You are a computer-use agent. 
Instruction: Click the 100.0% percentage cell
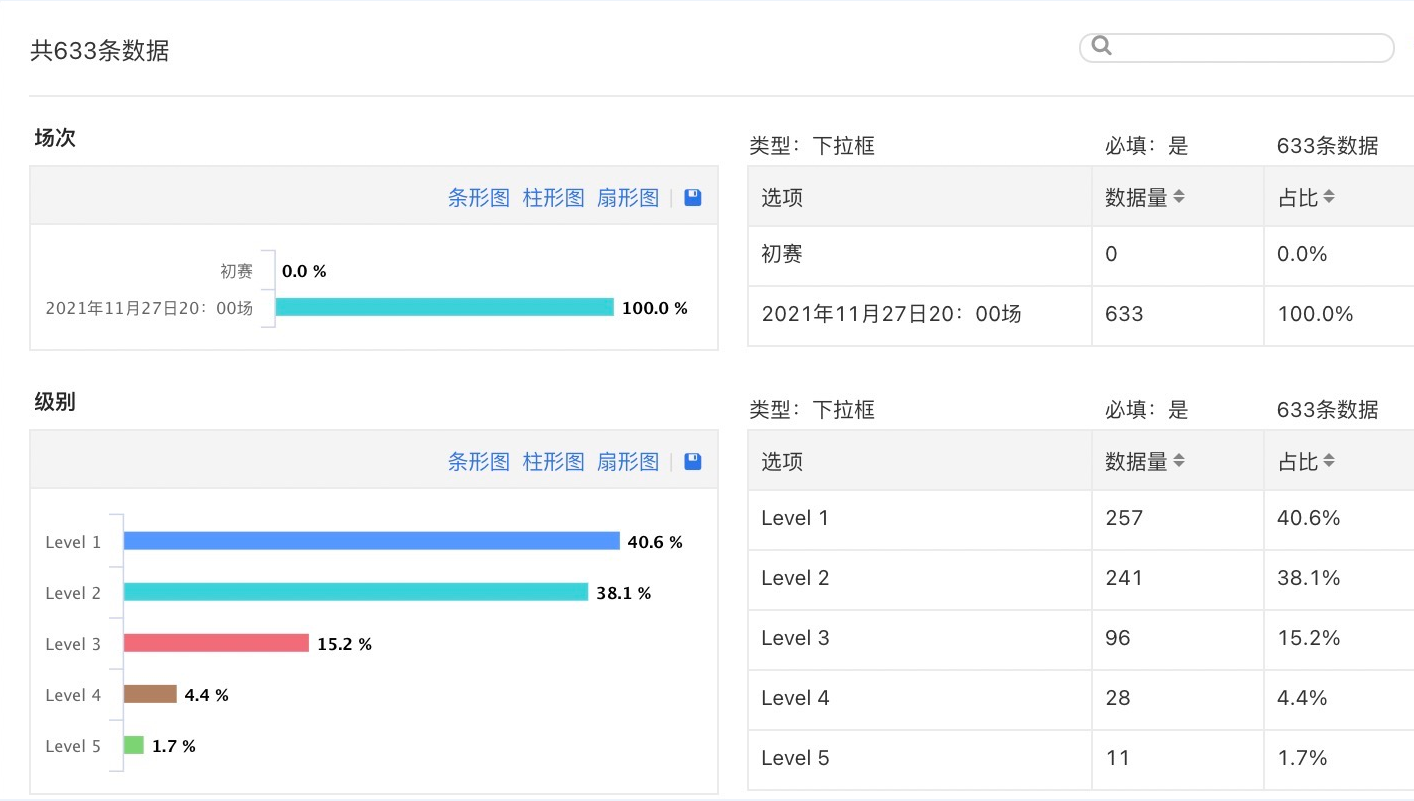1339,315
